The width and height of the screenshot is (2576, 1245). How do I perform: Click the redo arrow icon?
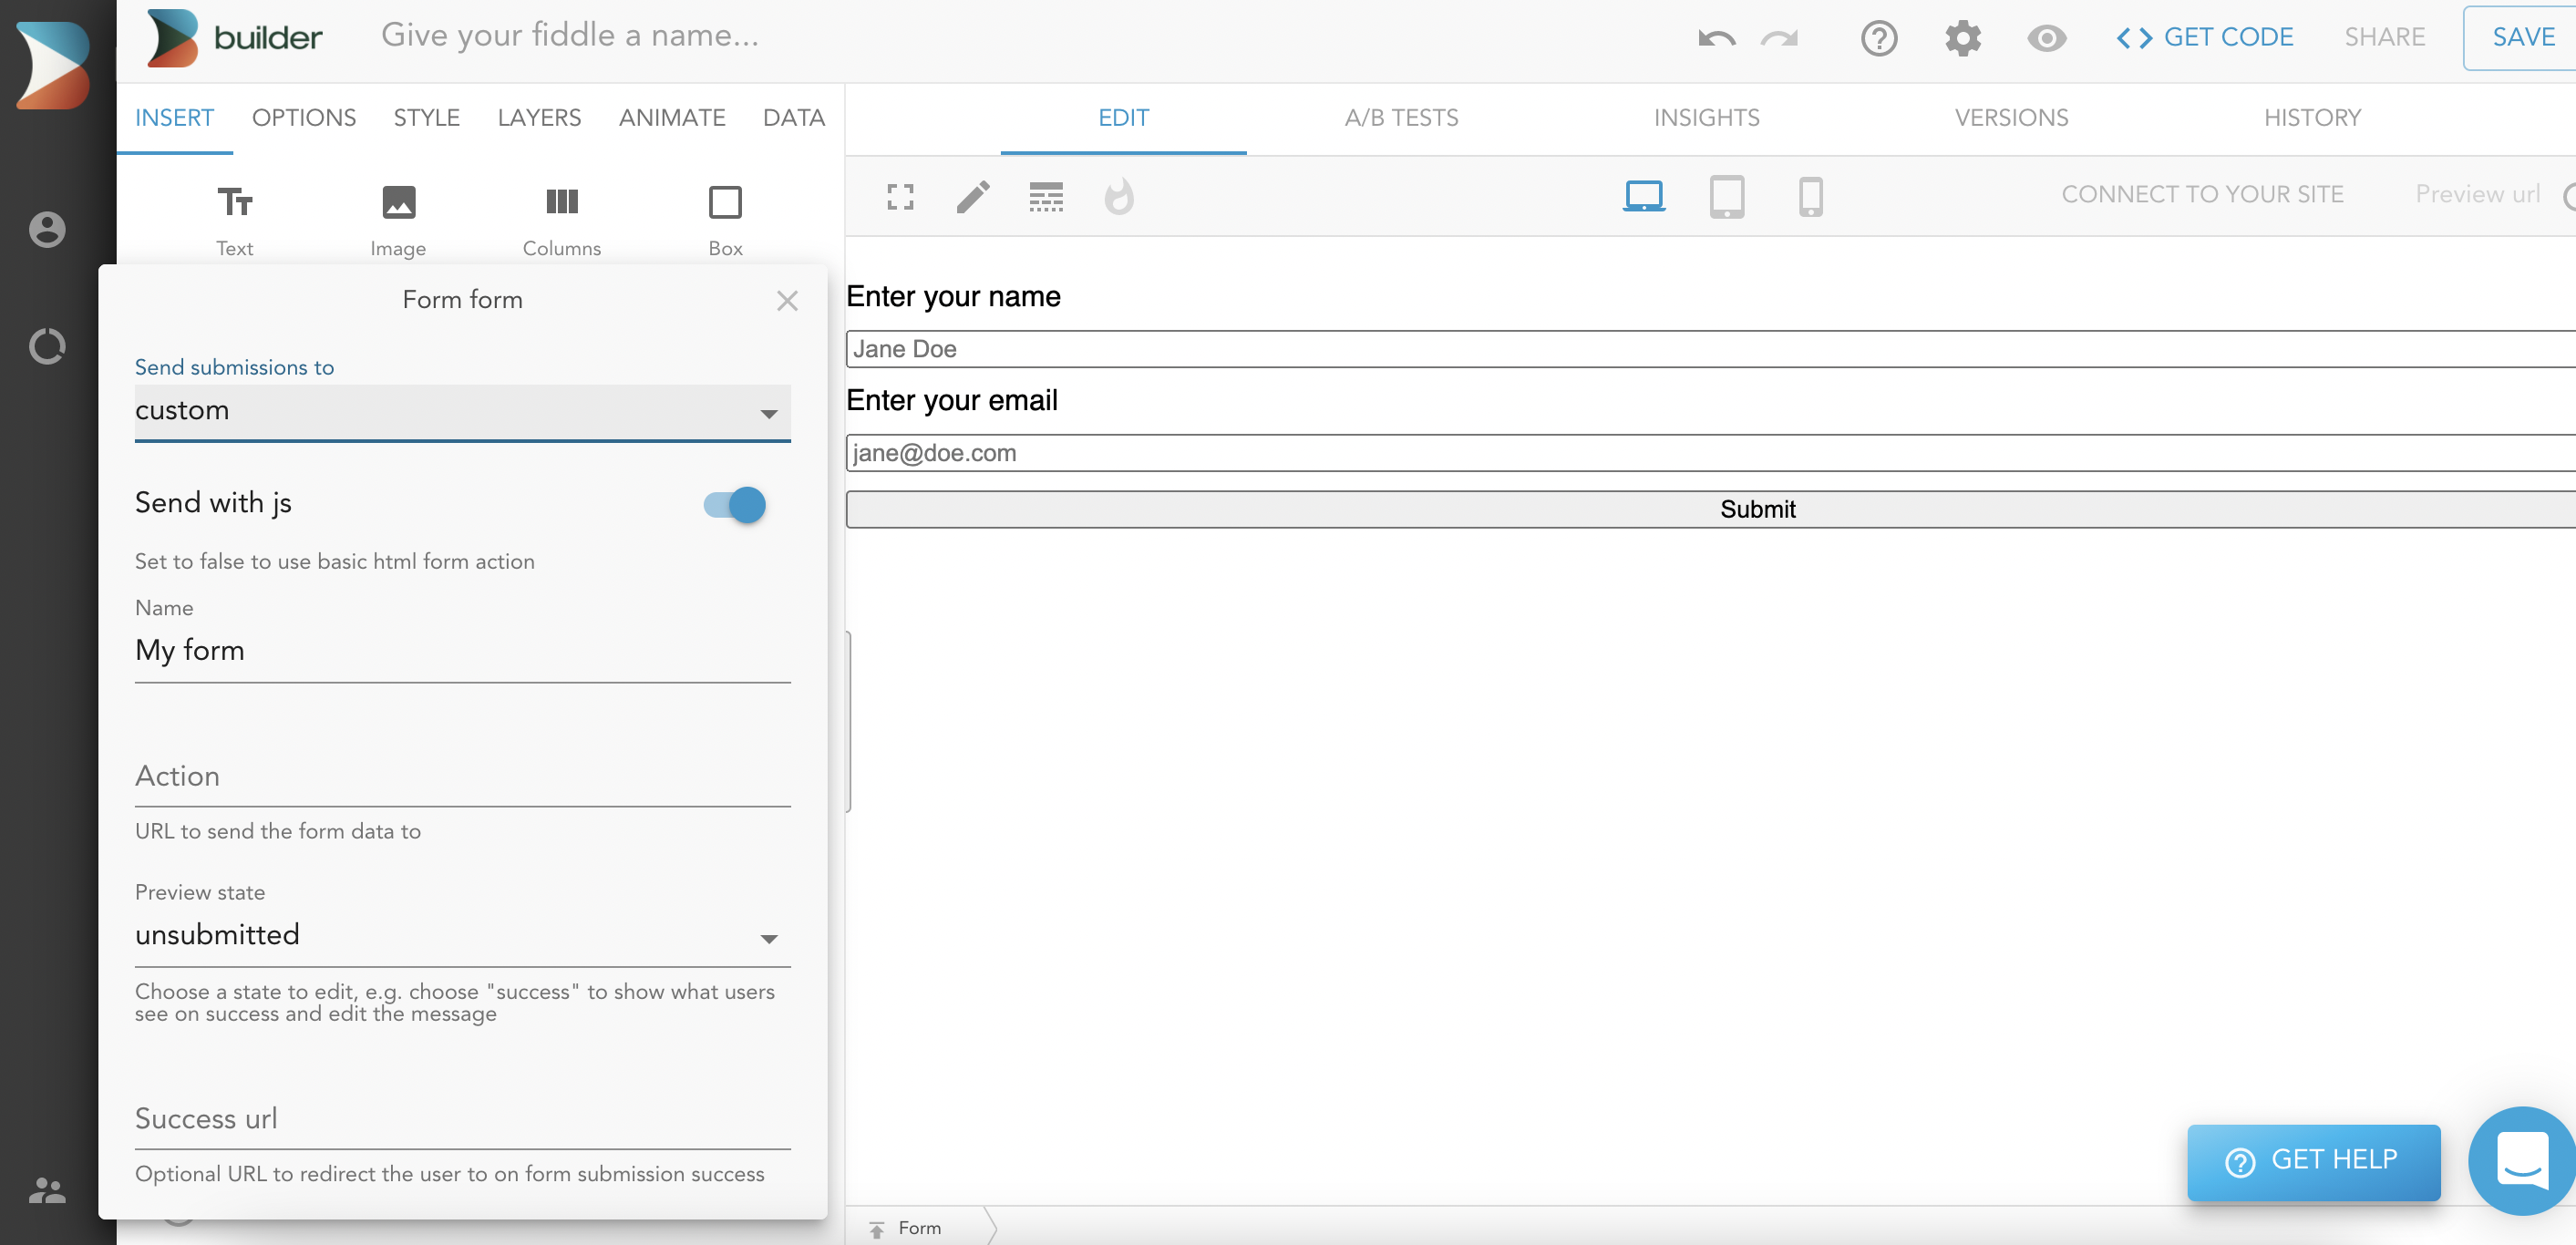(x=1780, y=38)
